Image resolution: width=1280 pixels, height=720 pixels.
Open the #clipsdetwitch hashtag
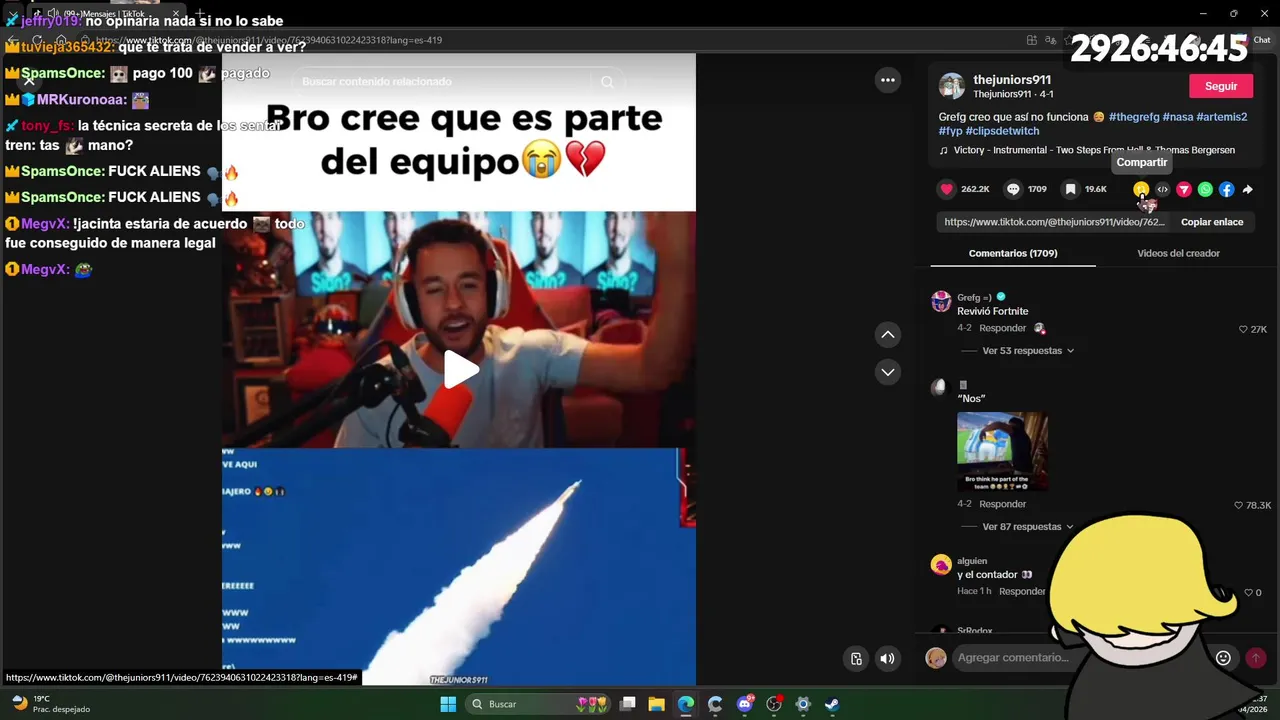click(x=1003, y=131)
